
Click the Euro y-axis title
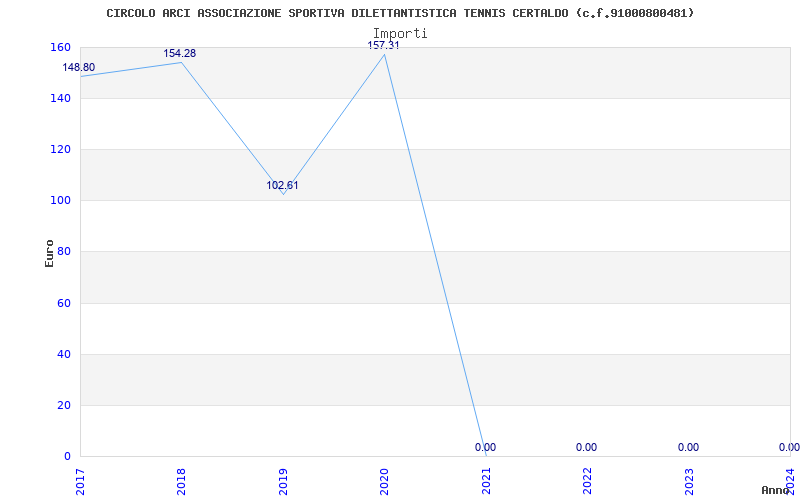click(x=49, y=253)
